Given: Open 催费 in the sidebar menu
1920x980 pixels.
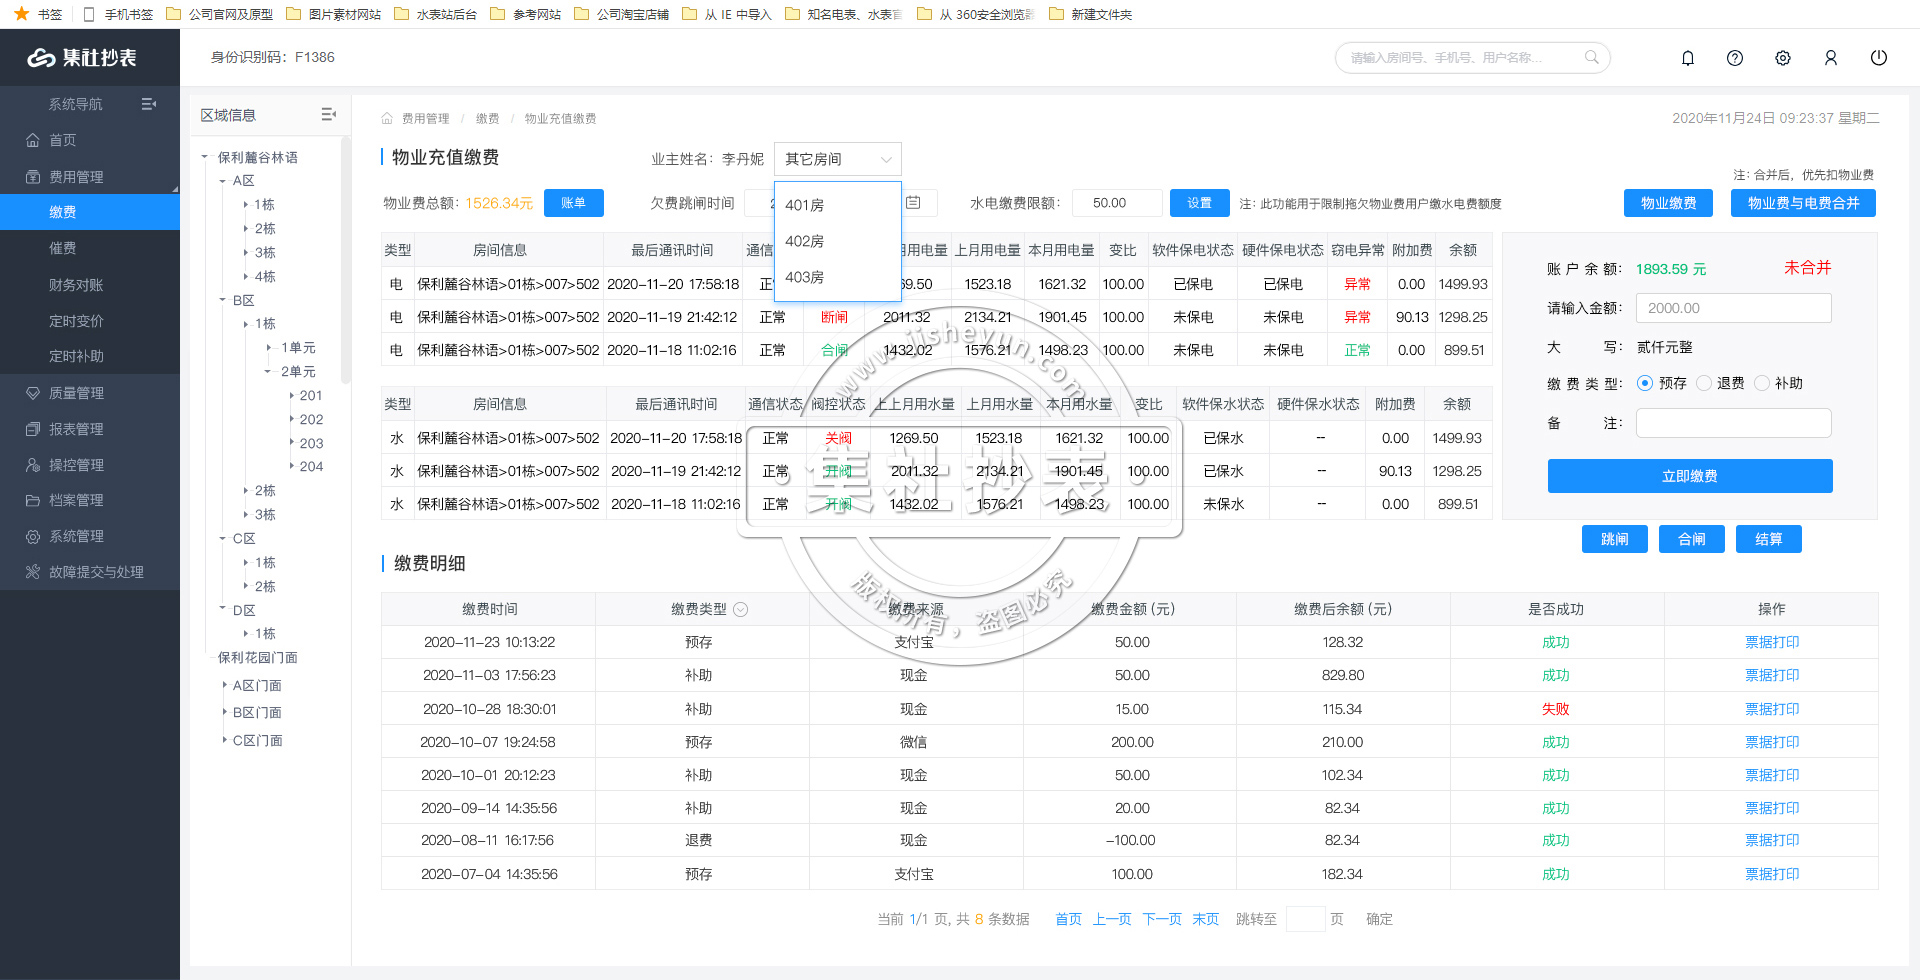Looking at the screenshot, I should click(x=63, y=248).
